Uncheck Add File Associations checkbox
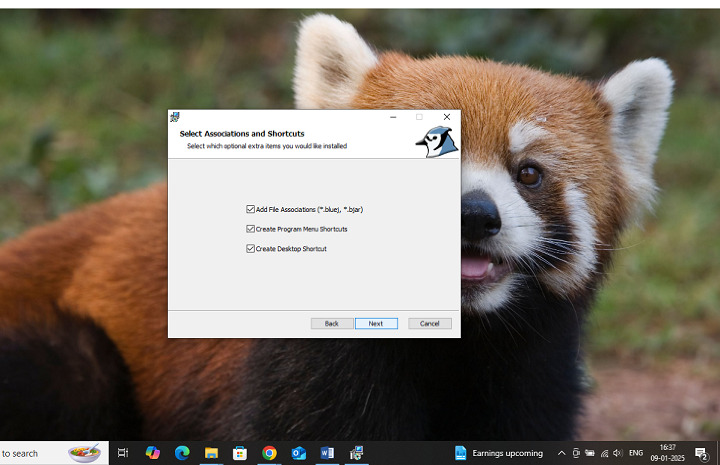Image resolution: width=720 pixels, height=465 pixels. [250, 209]
